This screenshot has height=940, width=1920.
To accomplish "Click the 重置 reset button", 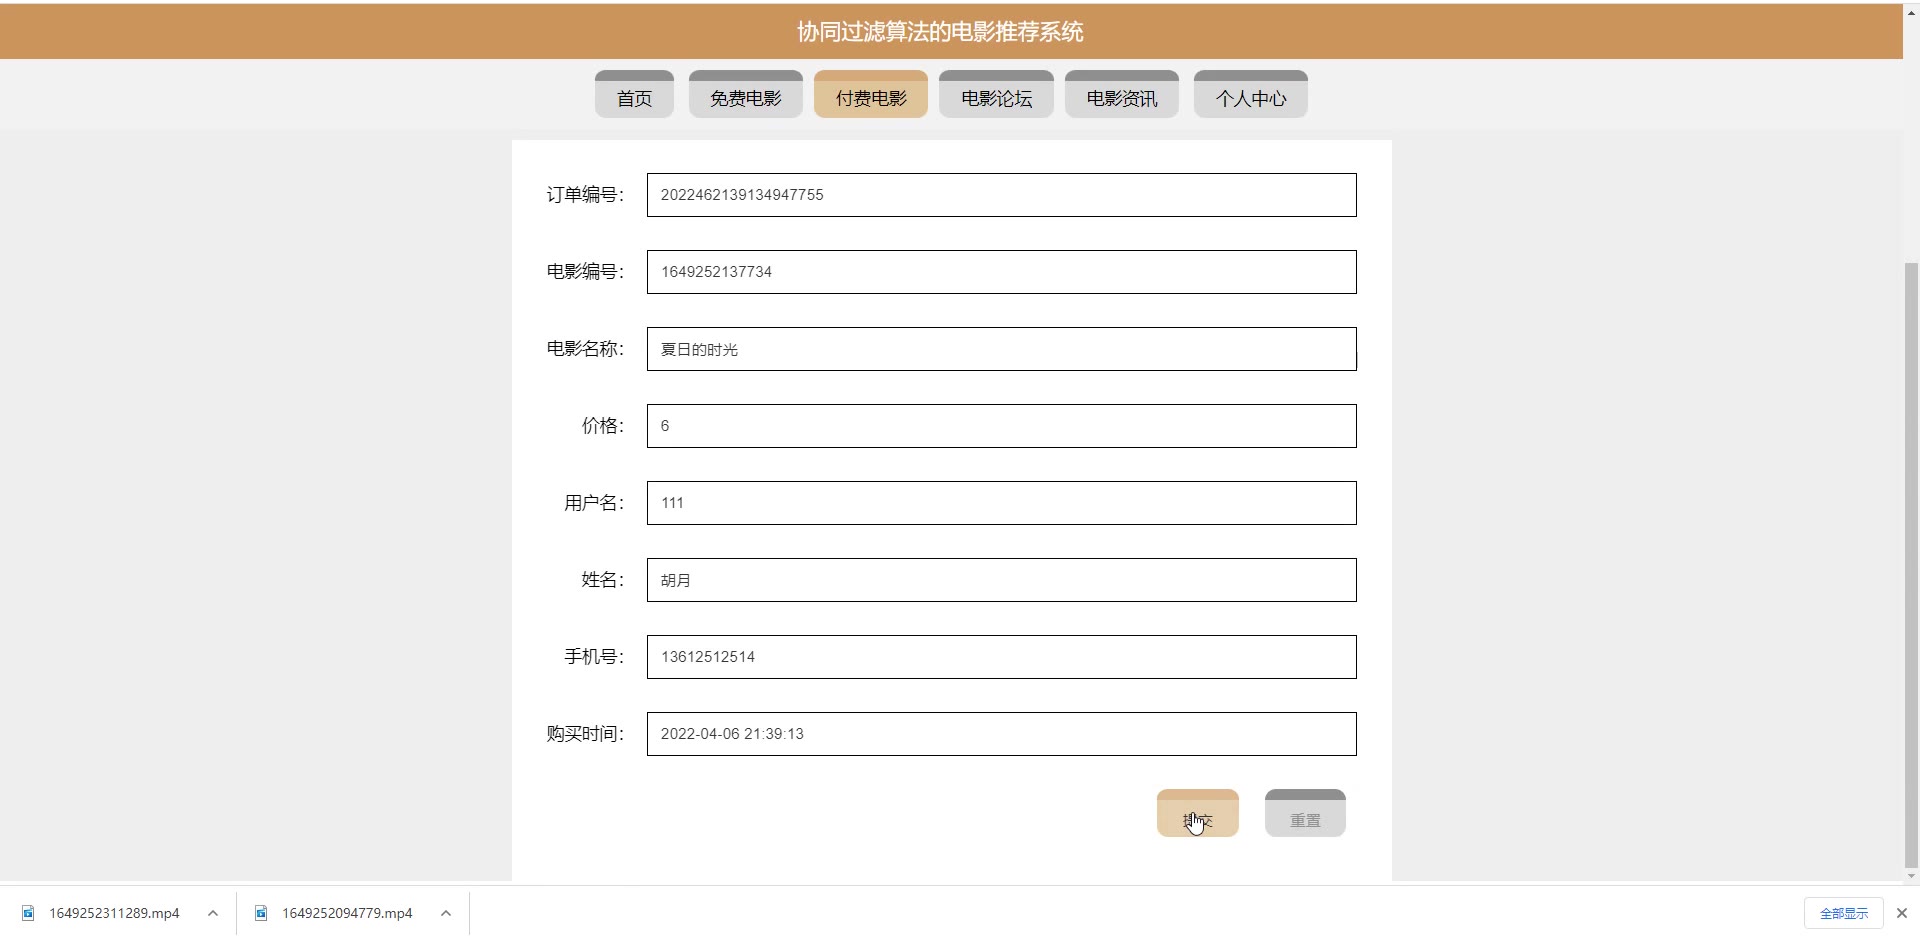I will [1305, 813].
